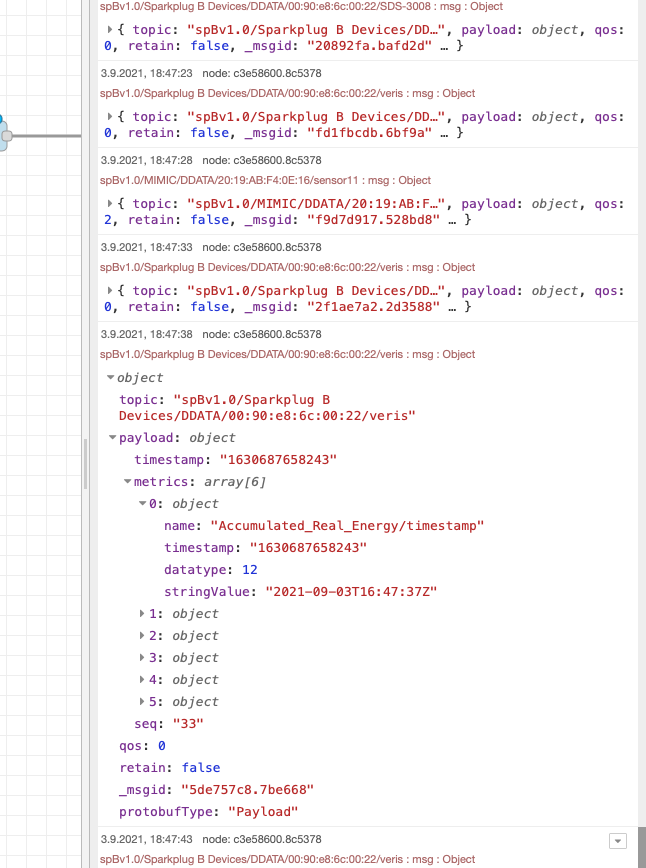Expand the message with _msgid "2f1ae7a2.2d3588"
This screenshot has height=868, width=646.
pyautogui.click(x=110, y=291)
